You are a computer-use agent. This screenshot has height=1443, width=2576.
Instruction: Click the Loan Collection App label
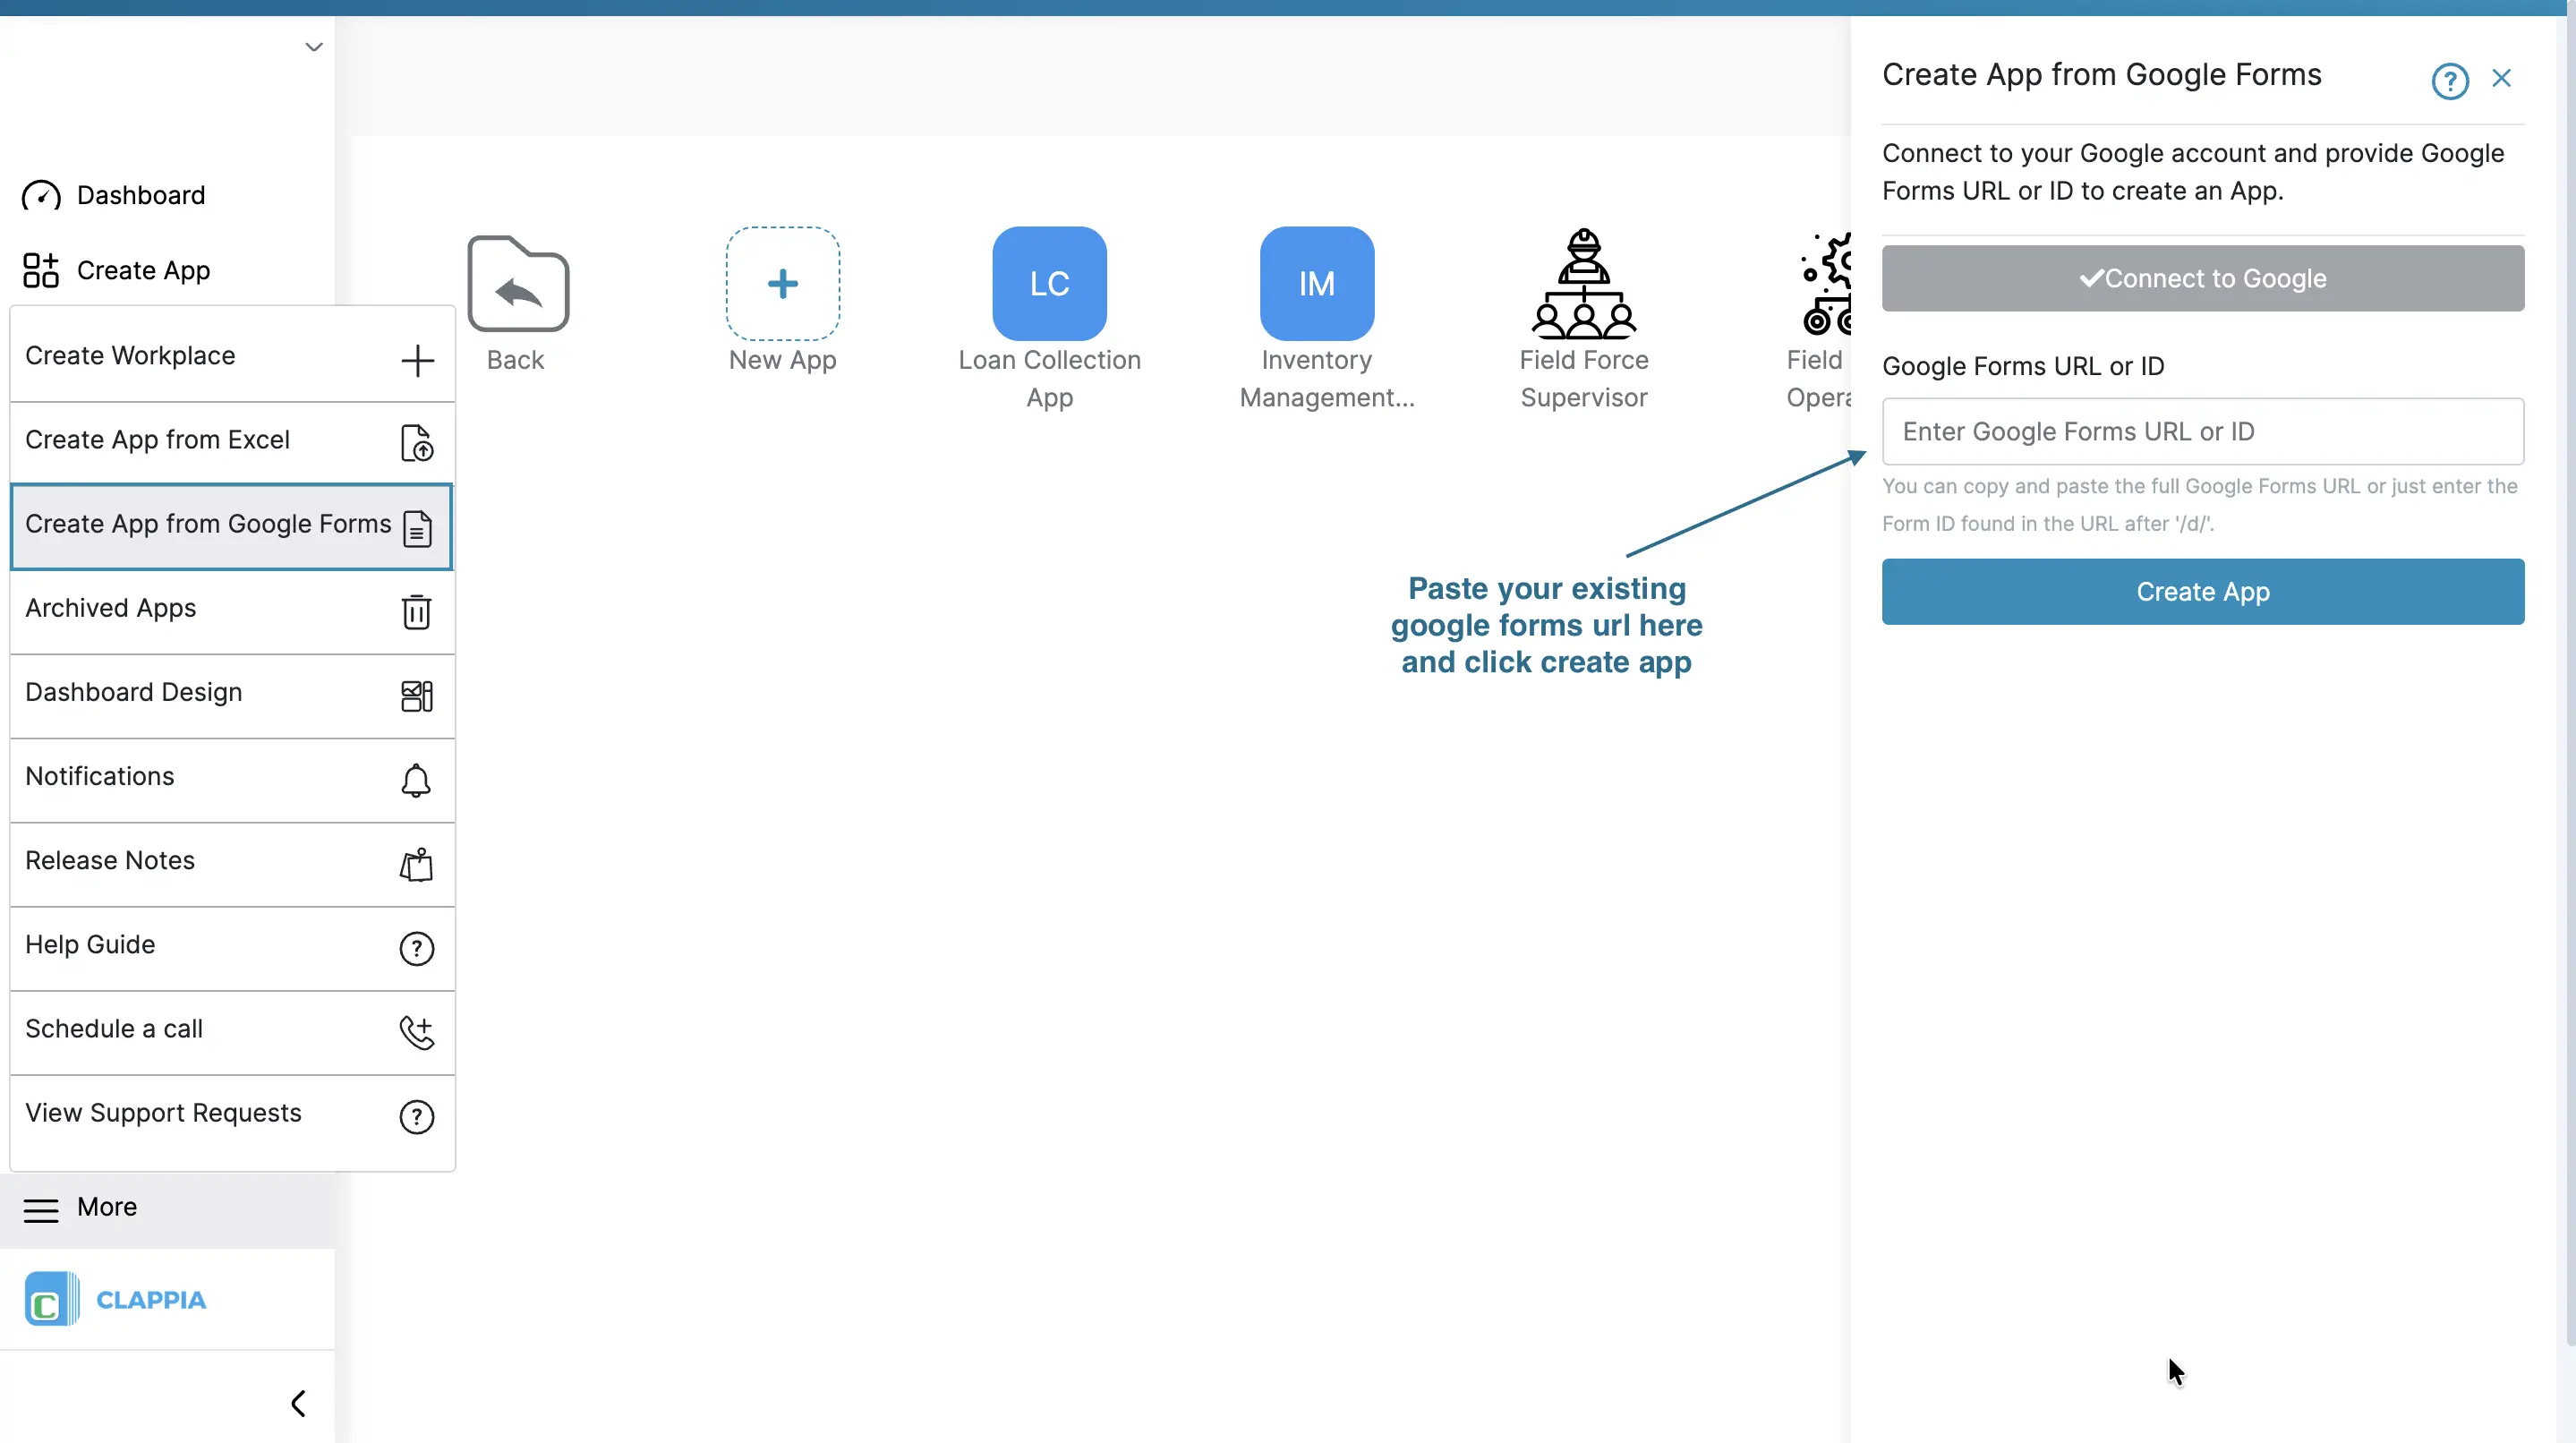point(1050,379)
